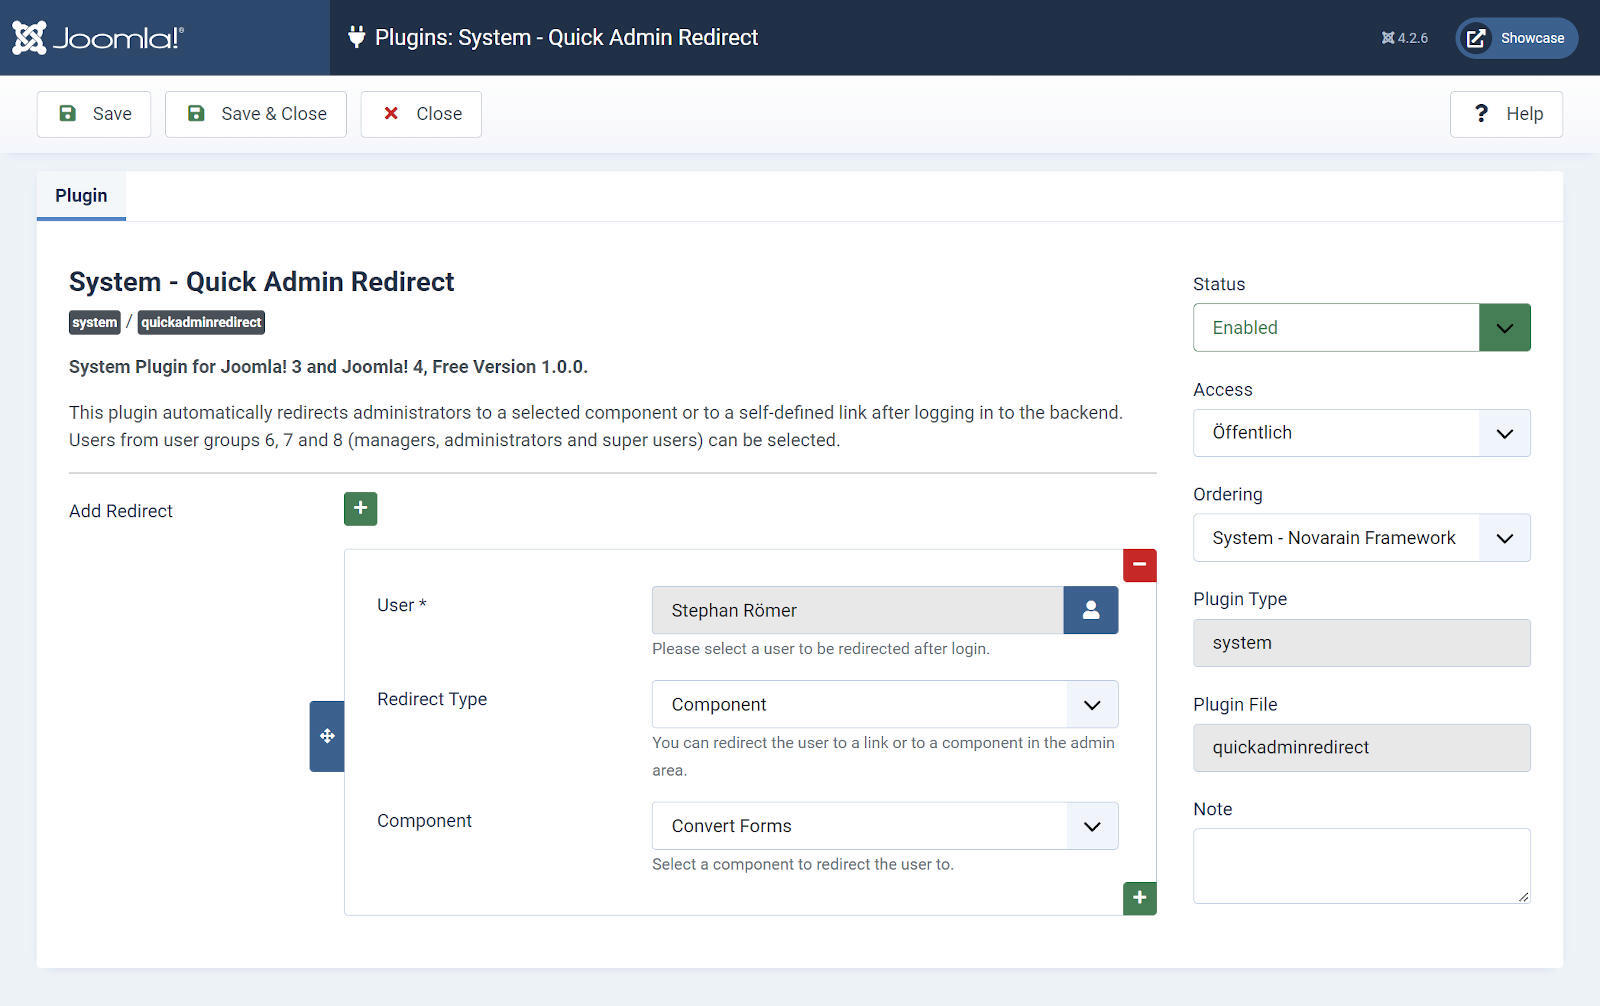Click the Joomla logo in the header

(x=97, y=37)
